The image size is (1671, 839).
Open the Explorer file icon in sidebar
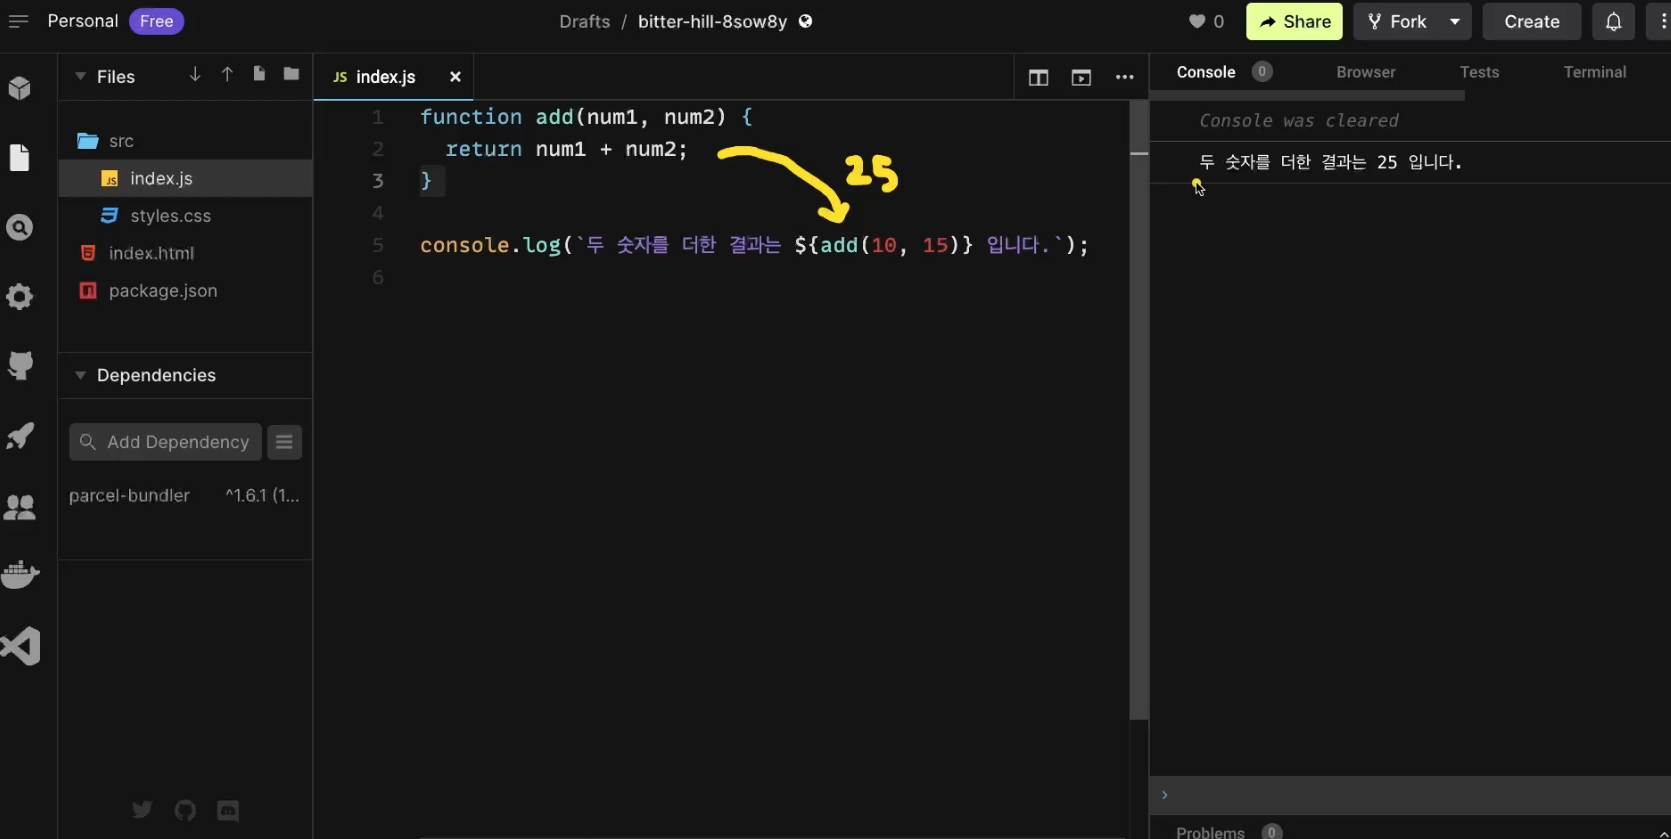click(x=20, y=157)
